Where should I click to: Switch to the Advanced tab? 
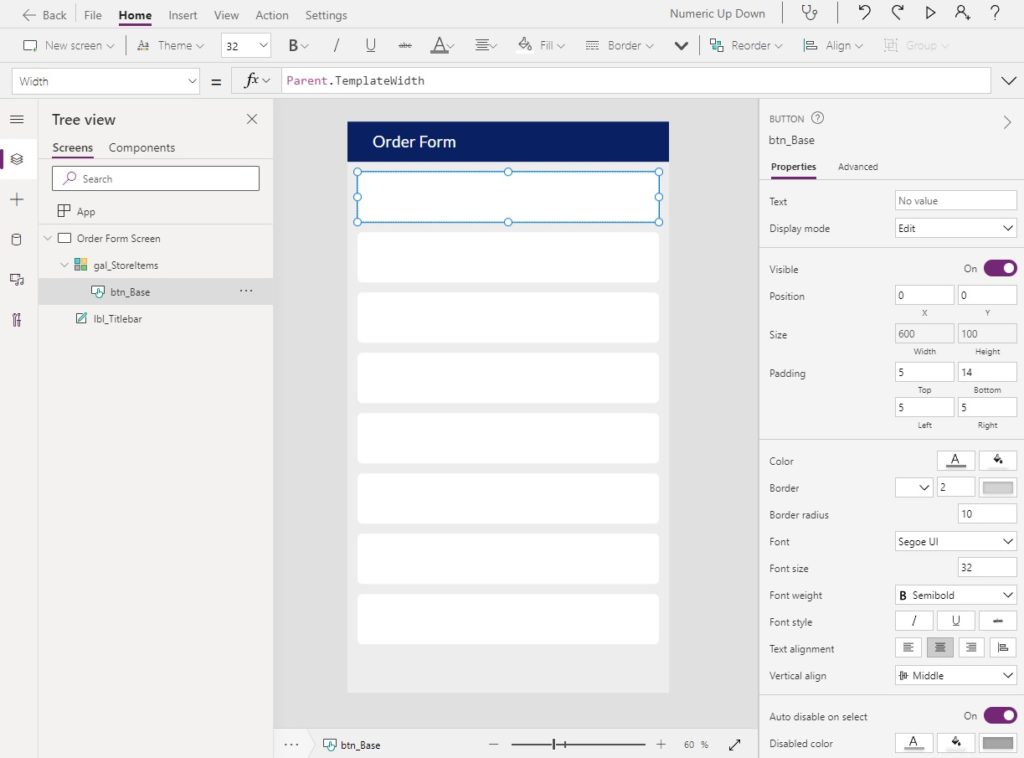coord(857,167)
